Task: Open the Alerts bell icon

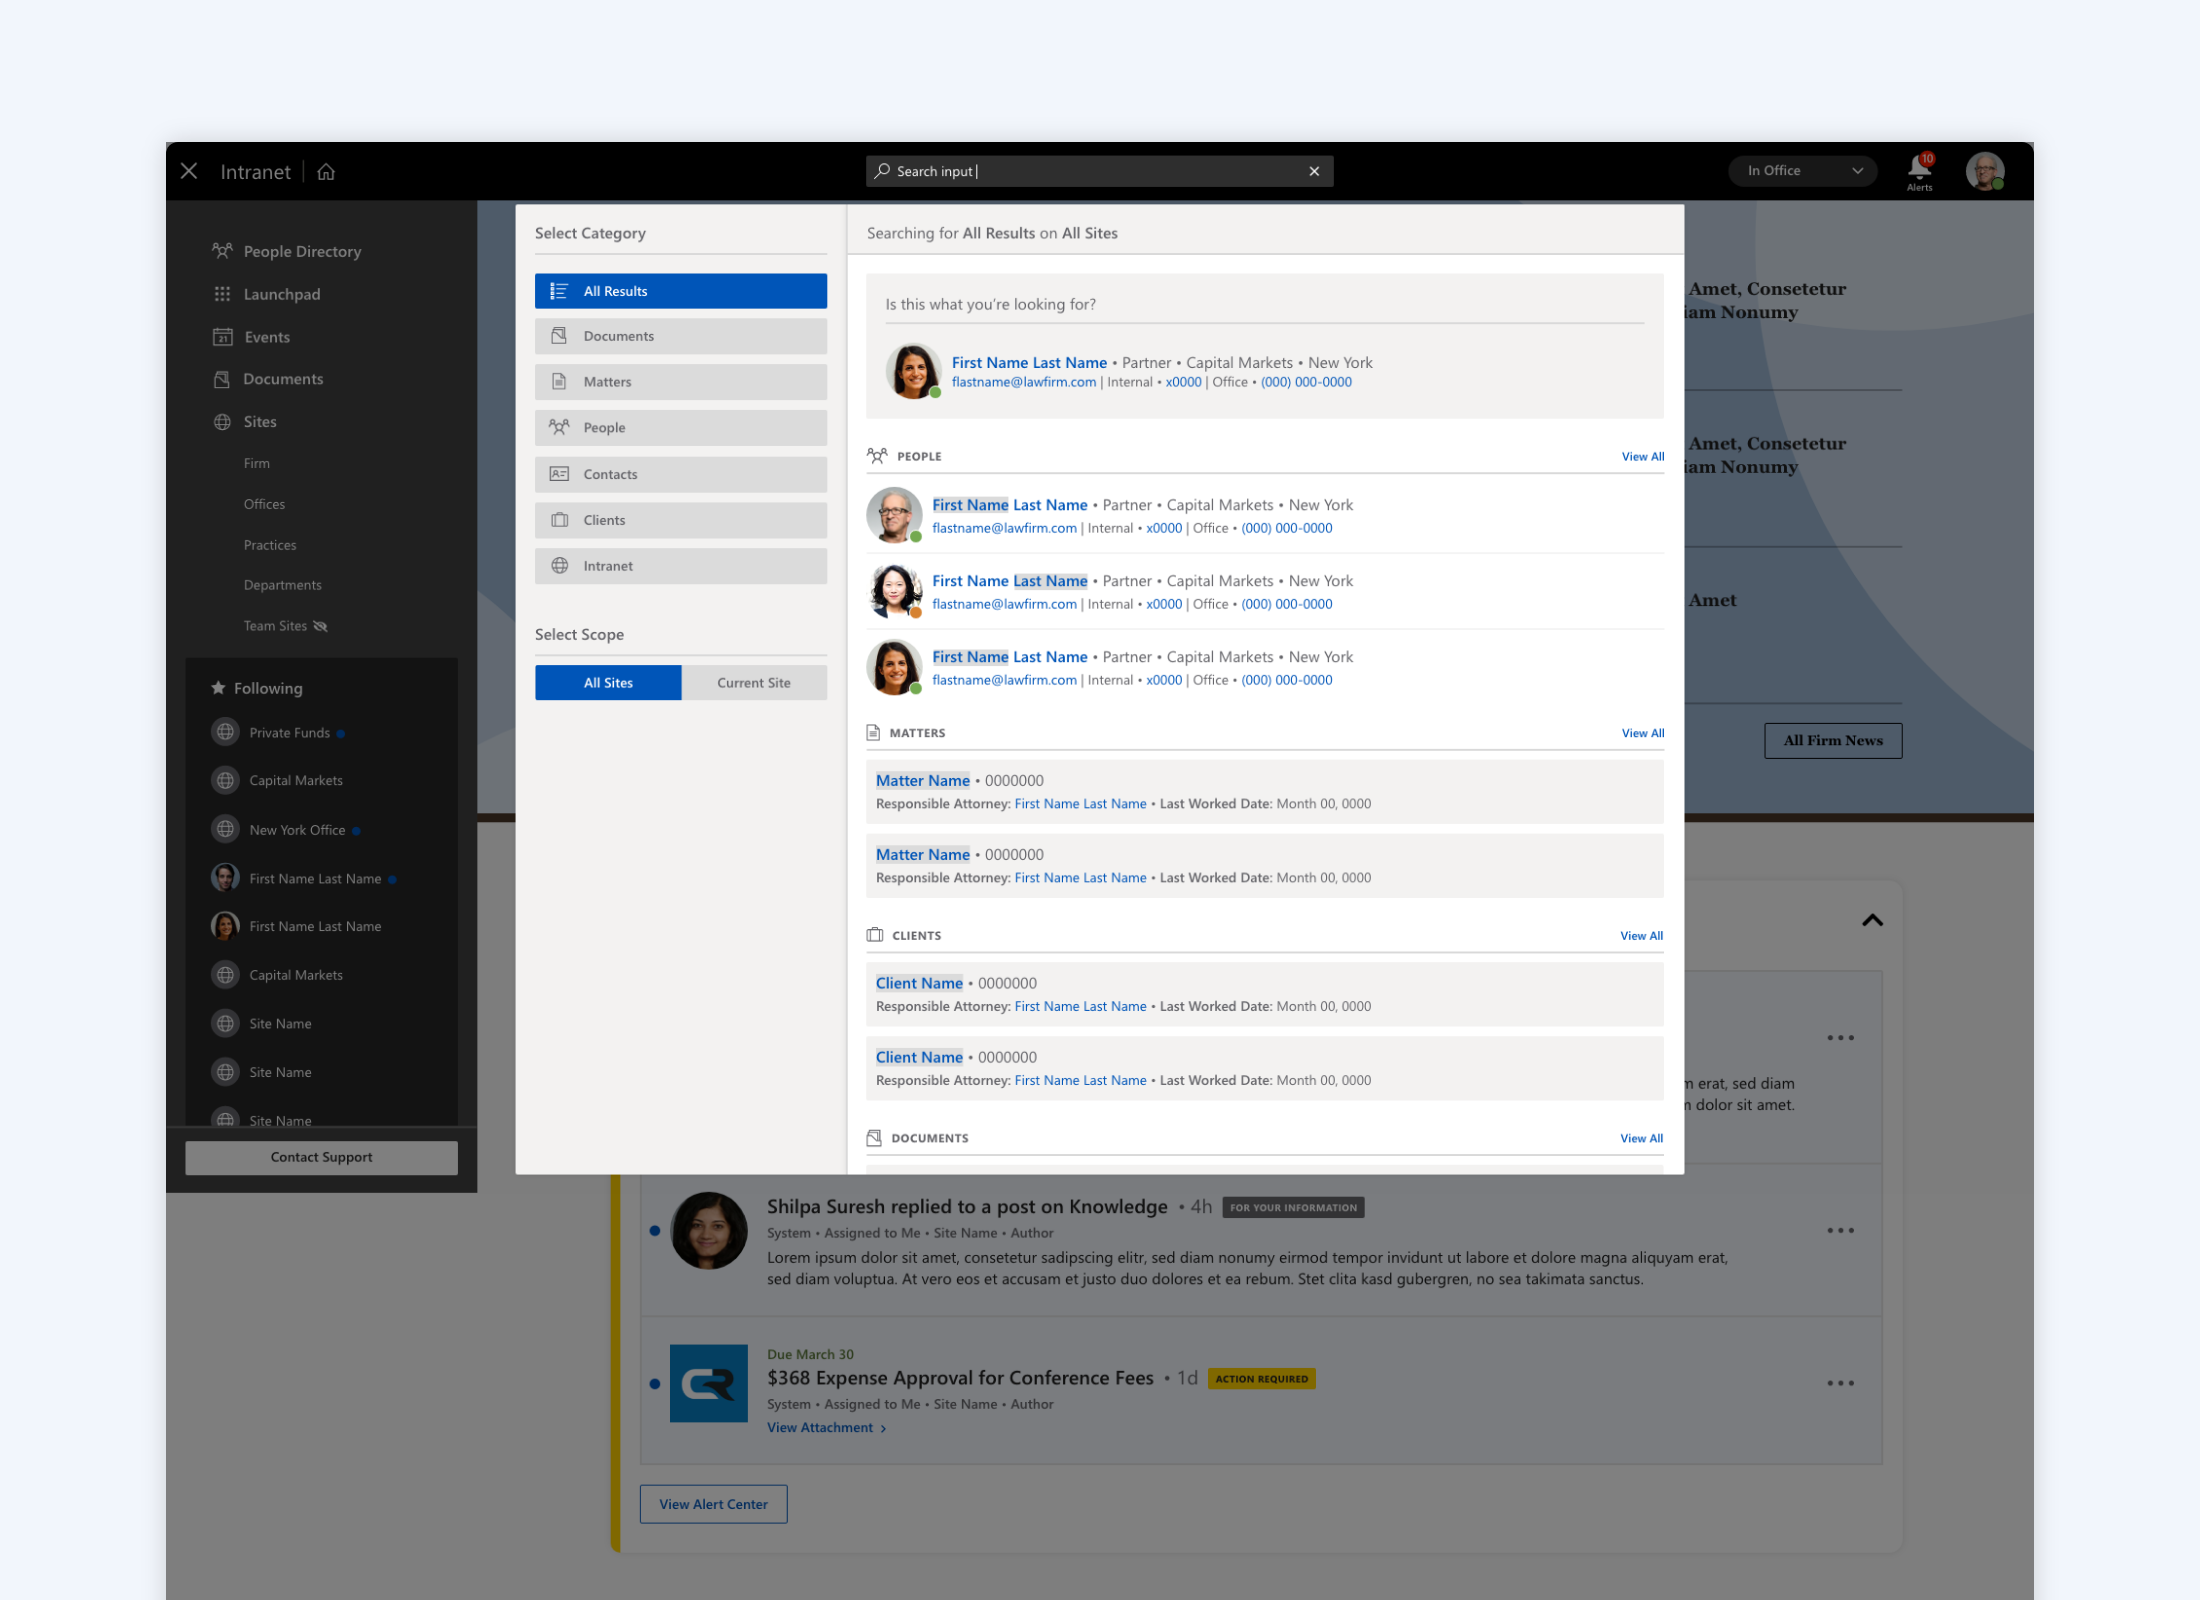Action: coord(1919,168)
